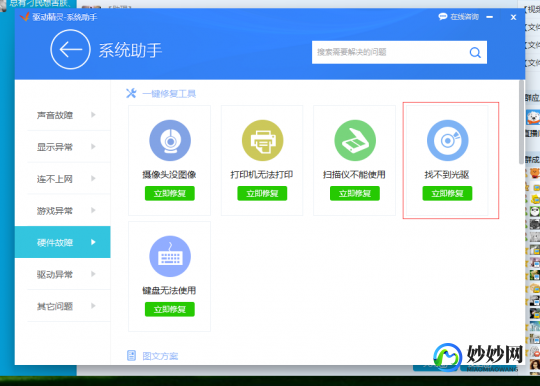Click 立即修复 under 扫描仪不能使用
The image size is (540, 386).
[x=355, y=194]
